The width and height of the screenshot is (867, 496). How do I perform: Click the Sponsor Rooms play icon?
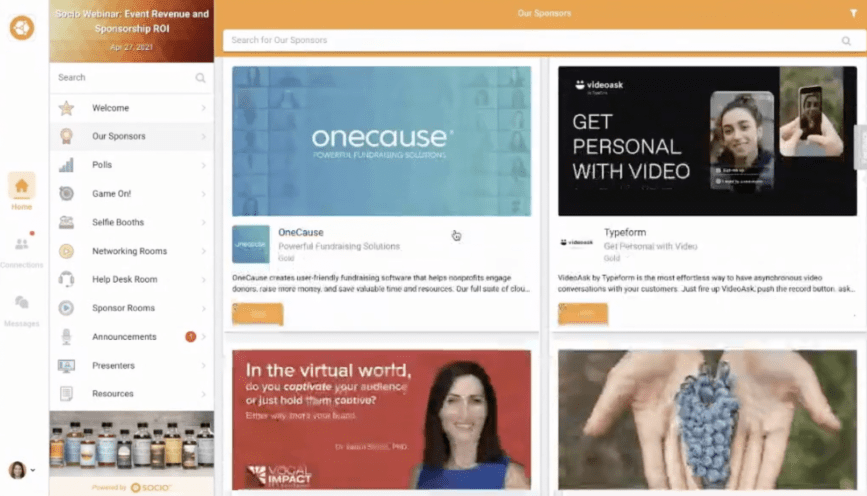[x=66, y=308]
